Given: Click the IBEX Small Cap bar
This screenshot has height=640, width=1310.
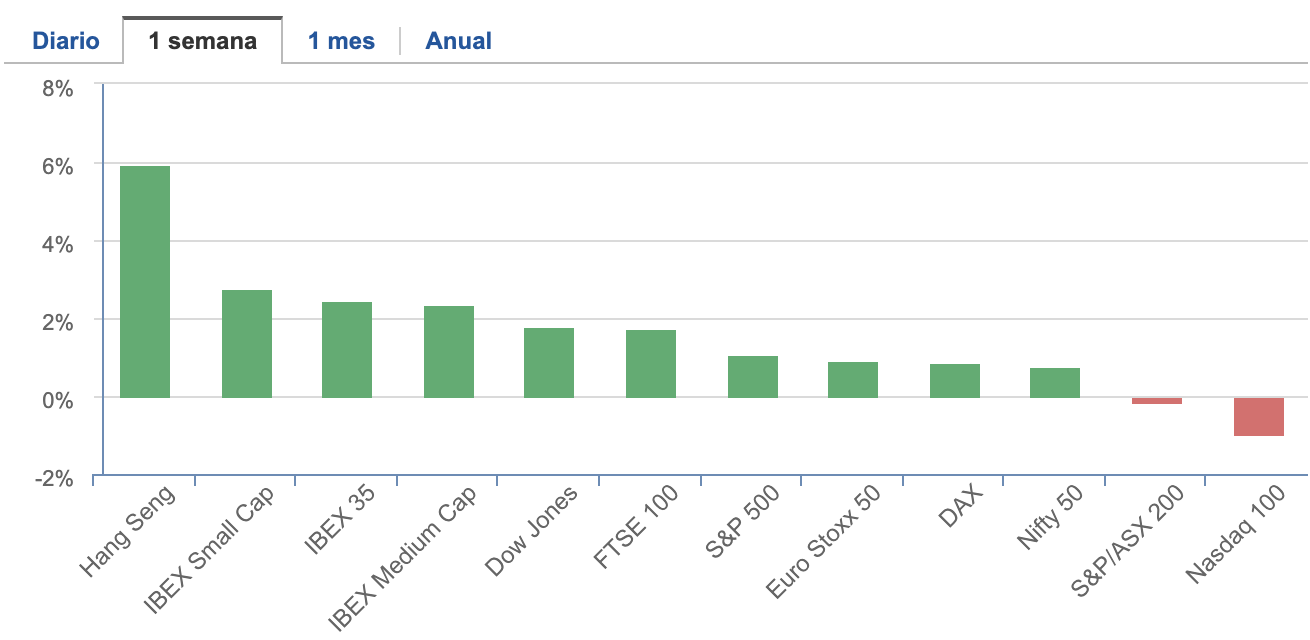Looking at the screenshot, I should click(x=247, y=344).
